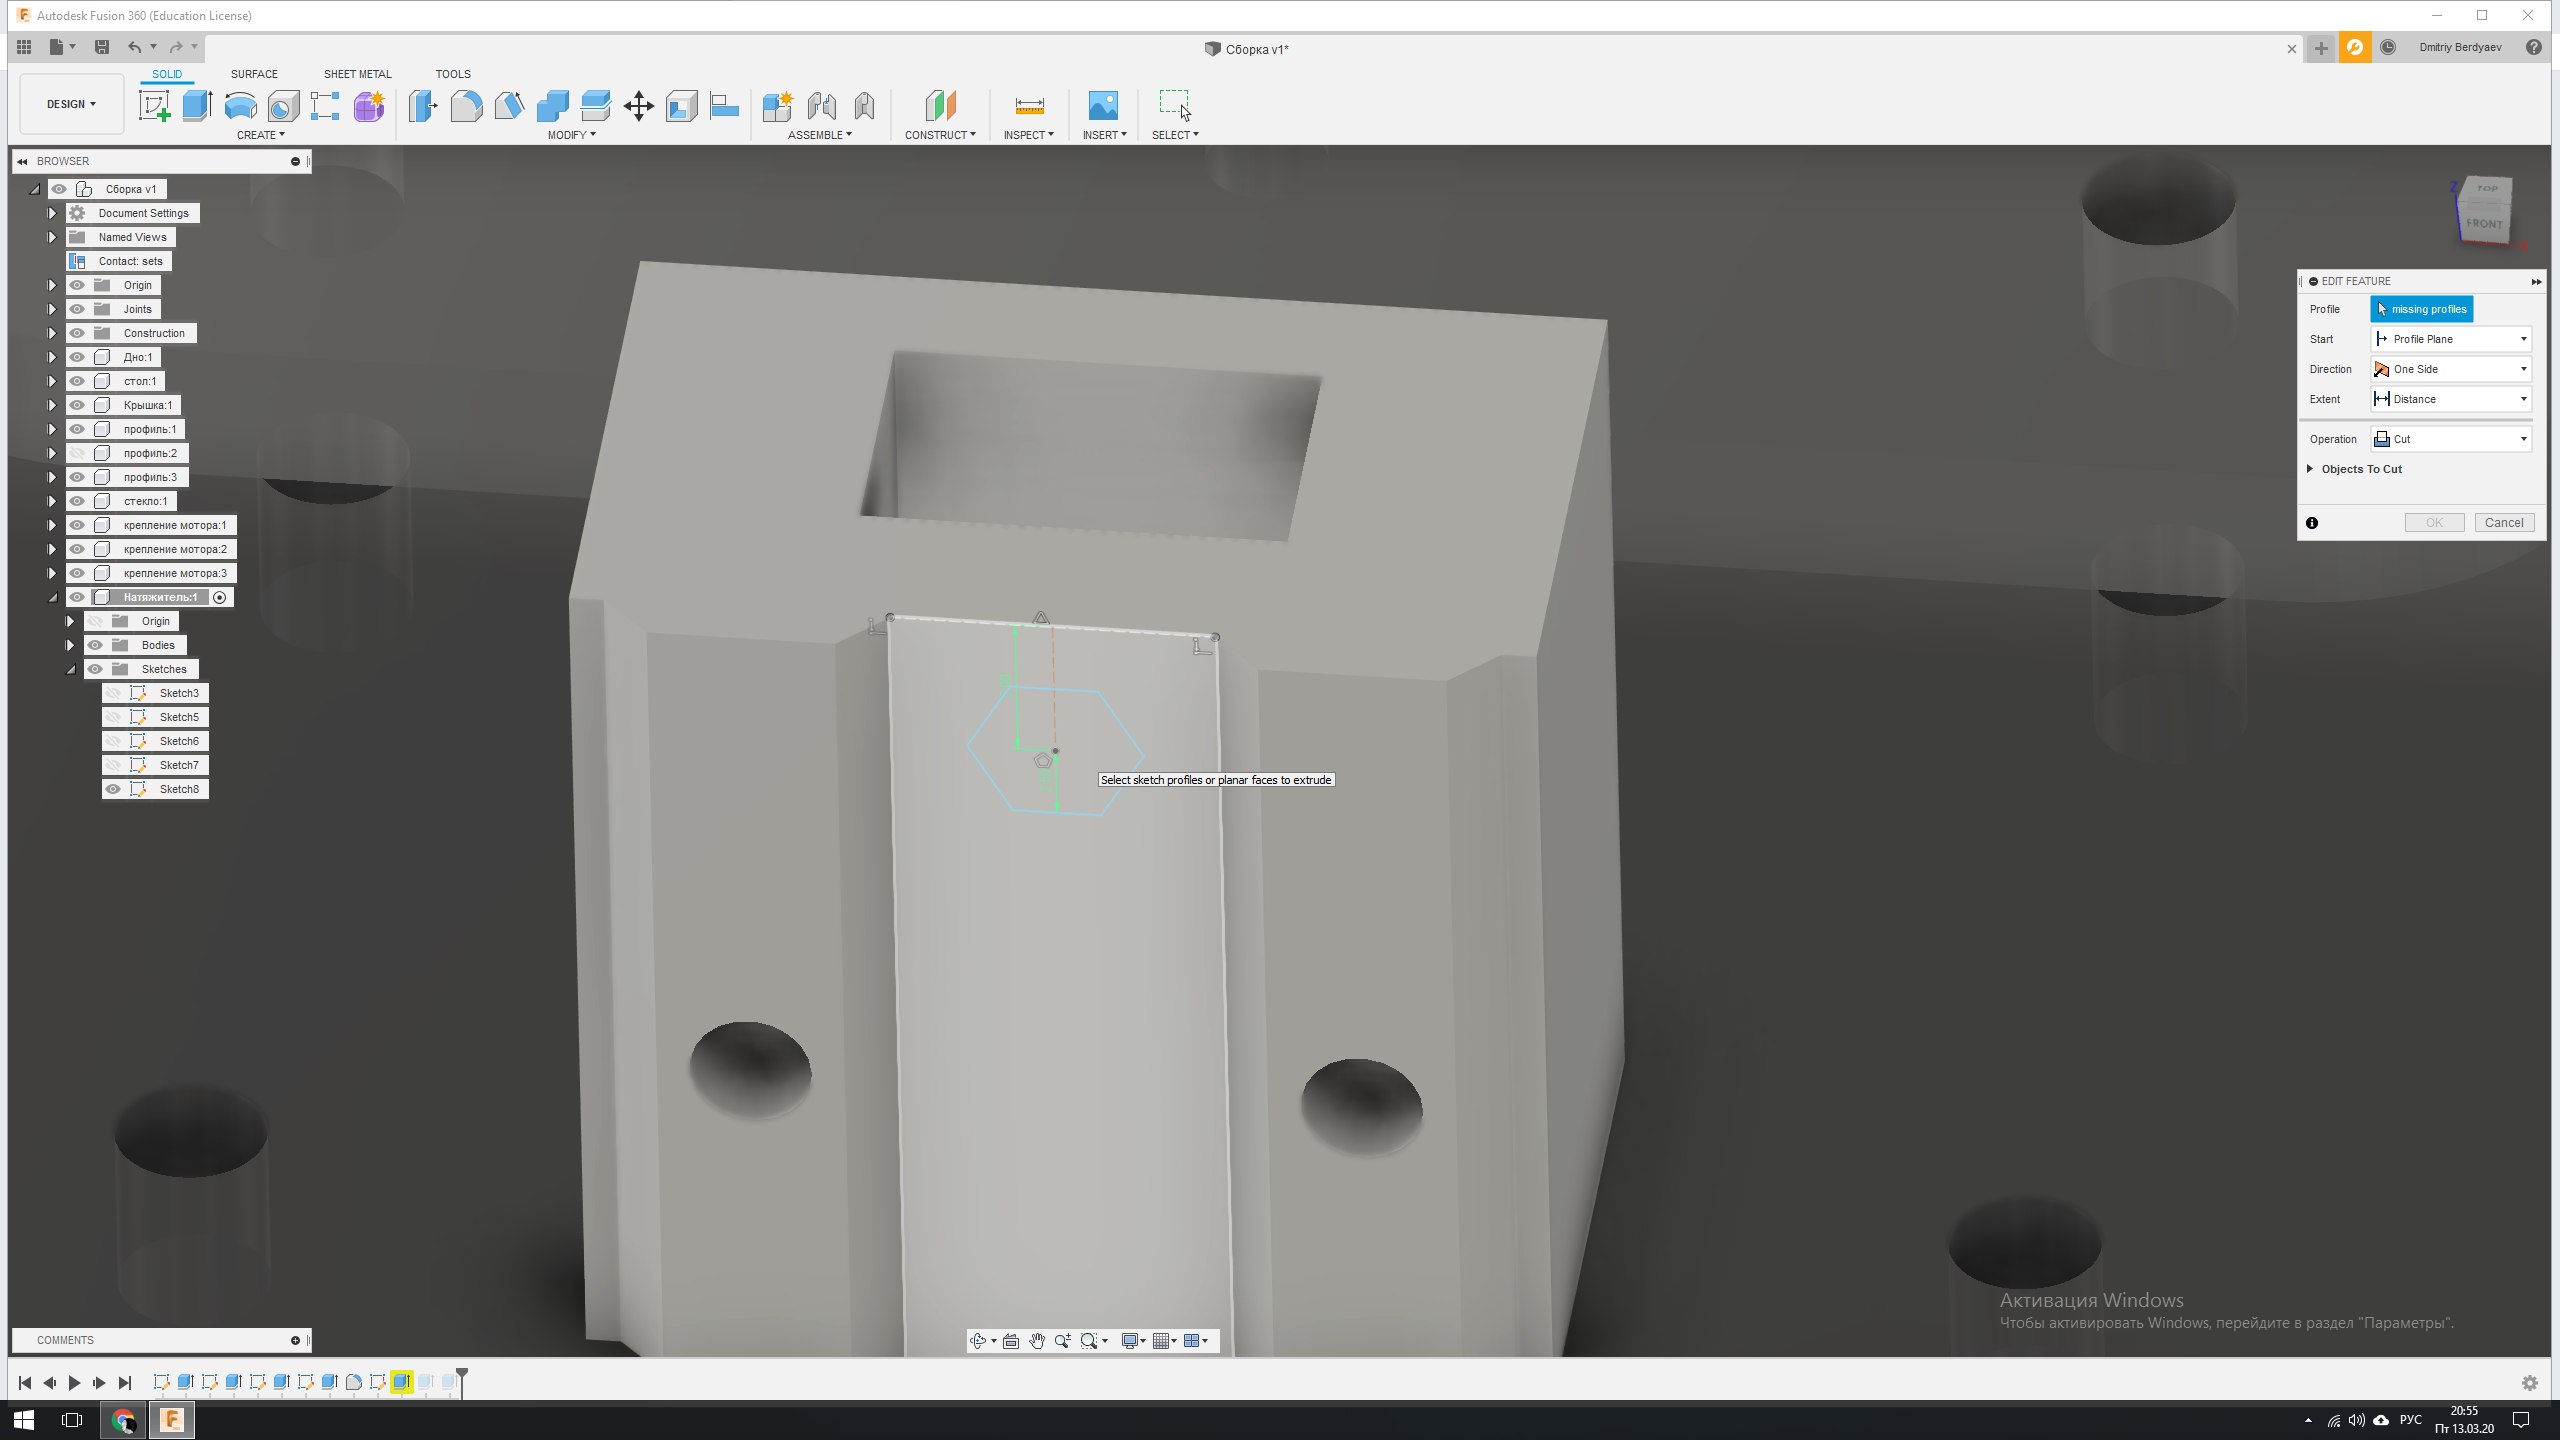Open the Extent Distance dropdown
Screen dimensions: 2560x1440
point(2450,399)
